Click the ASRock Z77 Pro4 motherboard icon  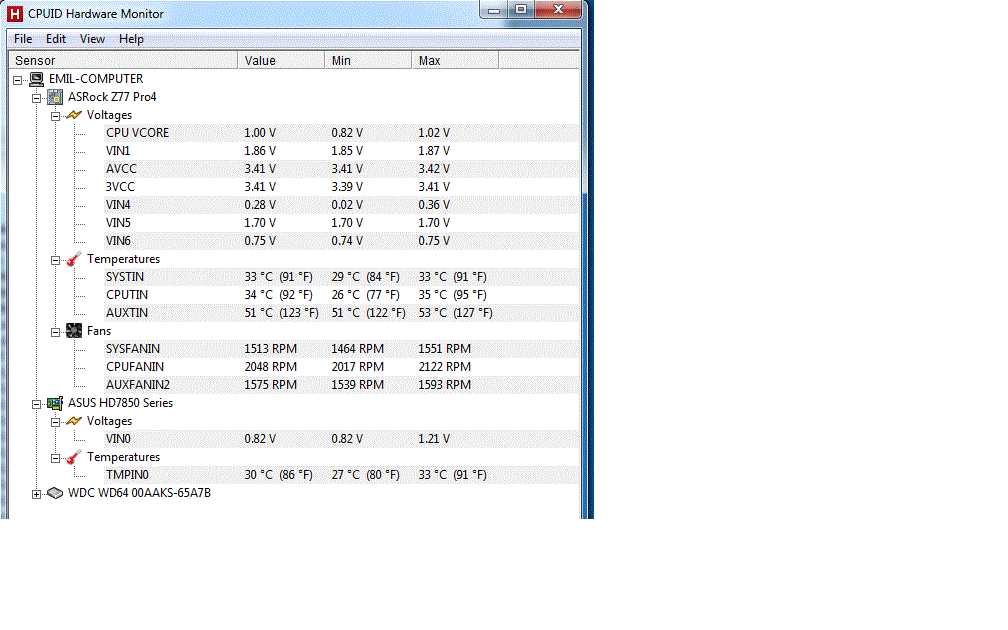[55, 97]
